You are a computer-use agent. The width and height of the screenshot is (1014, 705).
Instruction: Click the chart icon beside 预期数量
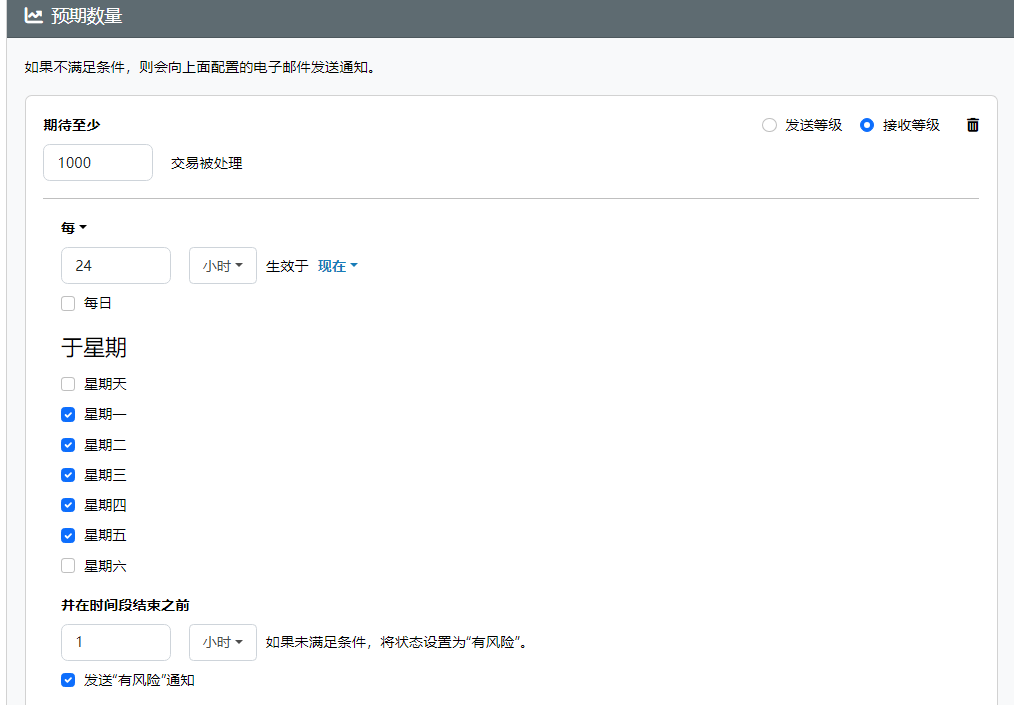(x=34, y=16)
